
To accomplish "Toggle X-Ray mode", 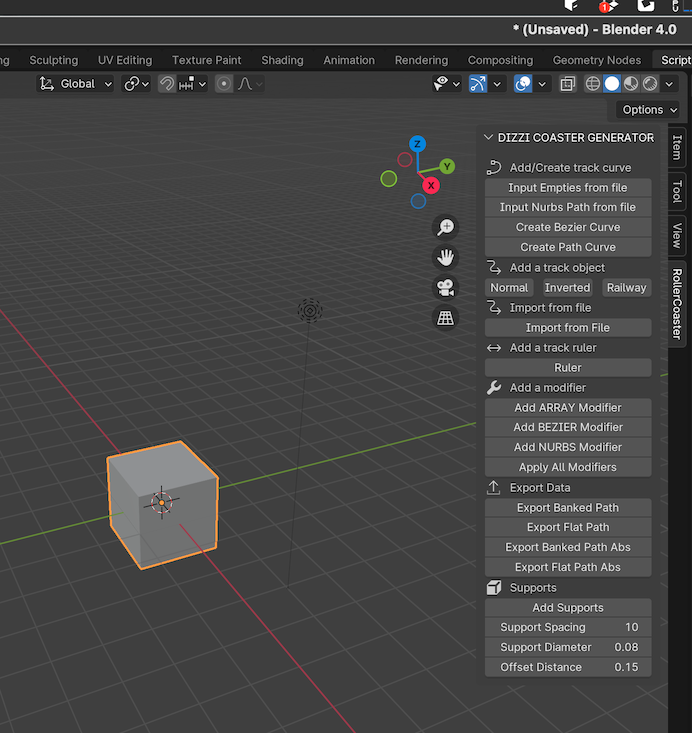I will (568, 84).
